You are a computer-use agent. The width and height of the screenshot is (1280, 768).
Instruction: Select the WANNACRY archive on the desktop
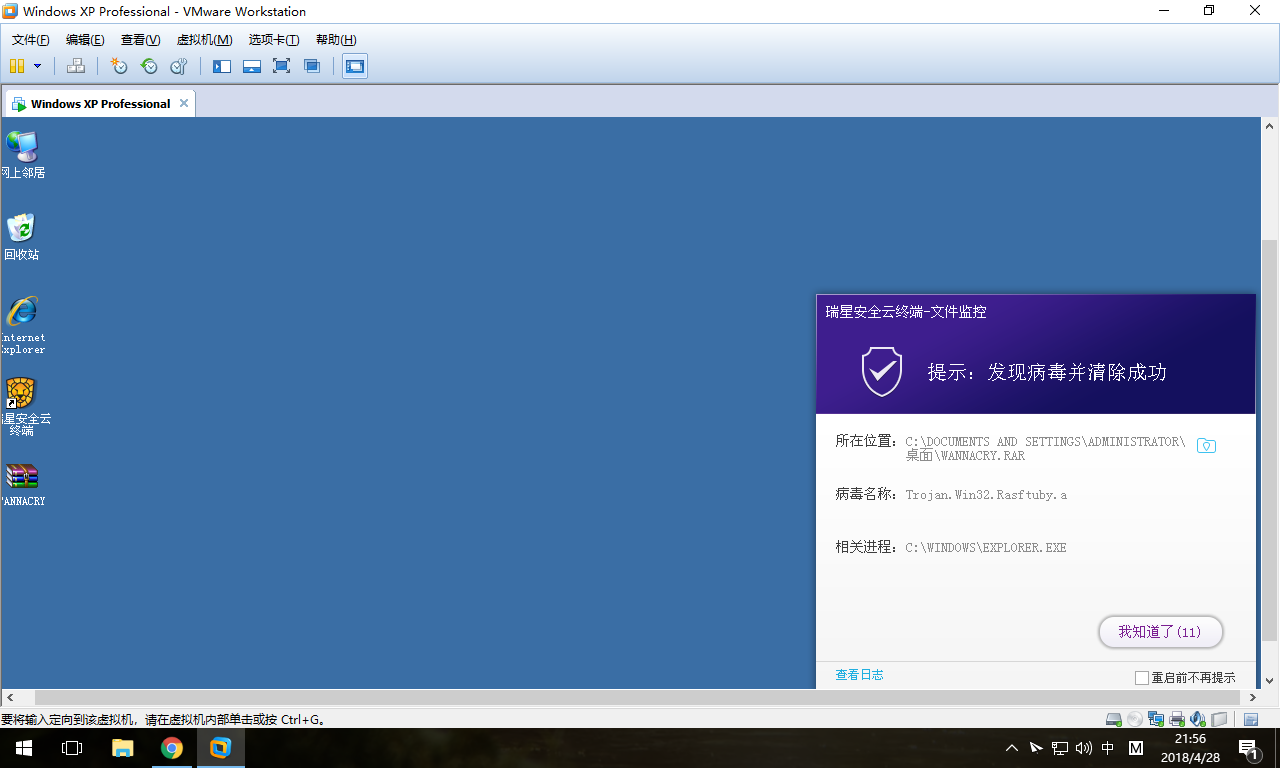(22, 485)
